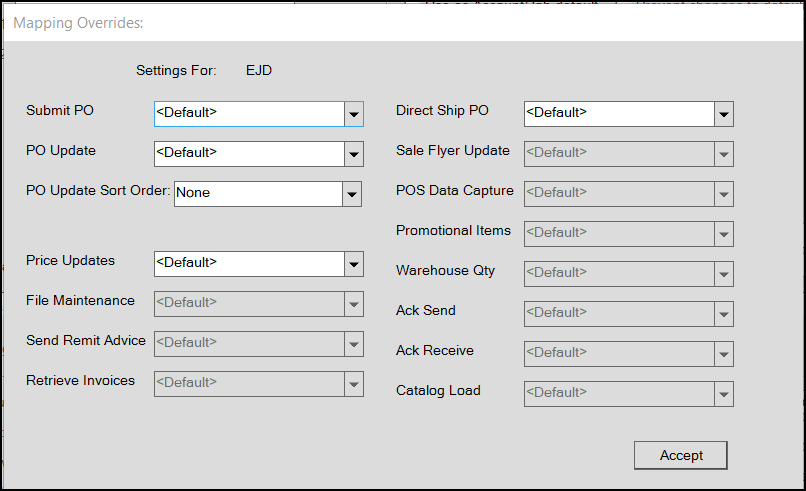The image size is (806, 491).
Task: Click the Warehouse Qty label
Action: coord(445,271)
